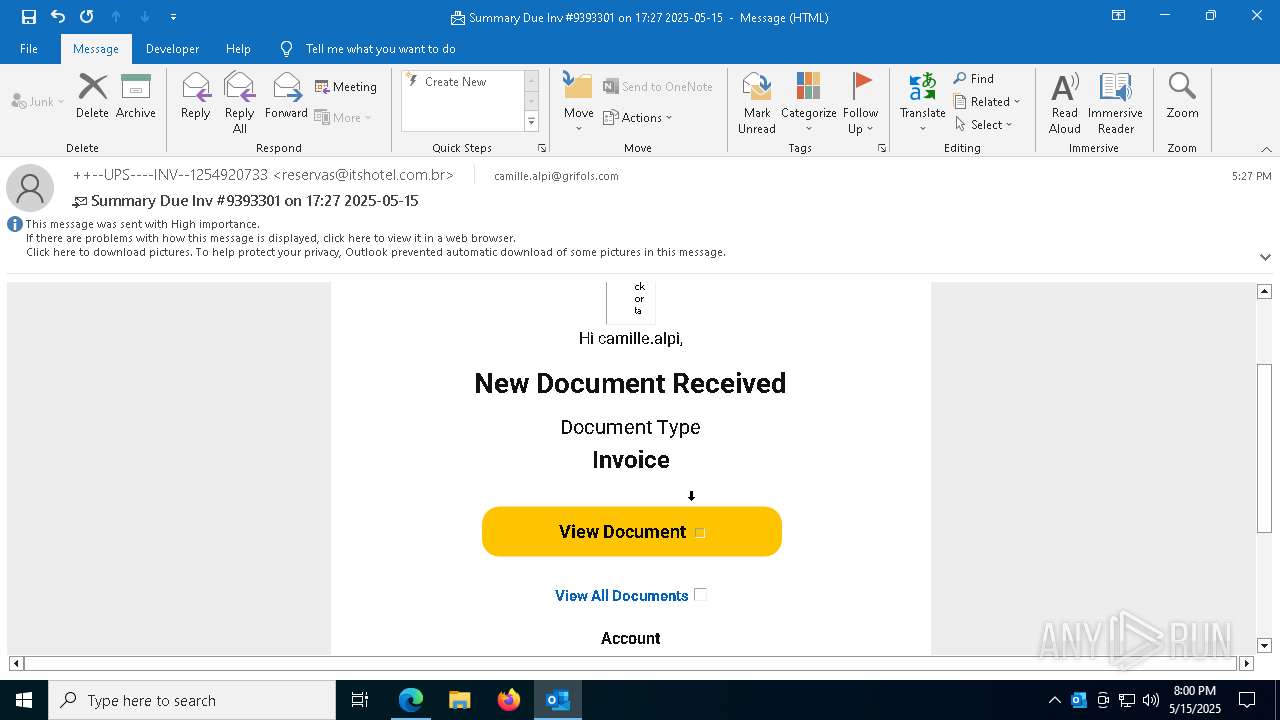Open the Actions dropdown
The height and width of the screenshot is (720, 1280).
638,117
